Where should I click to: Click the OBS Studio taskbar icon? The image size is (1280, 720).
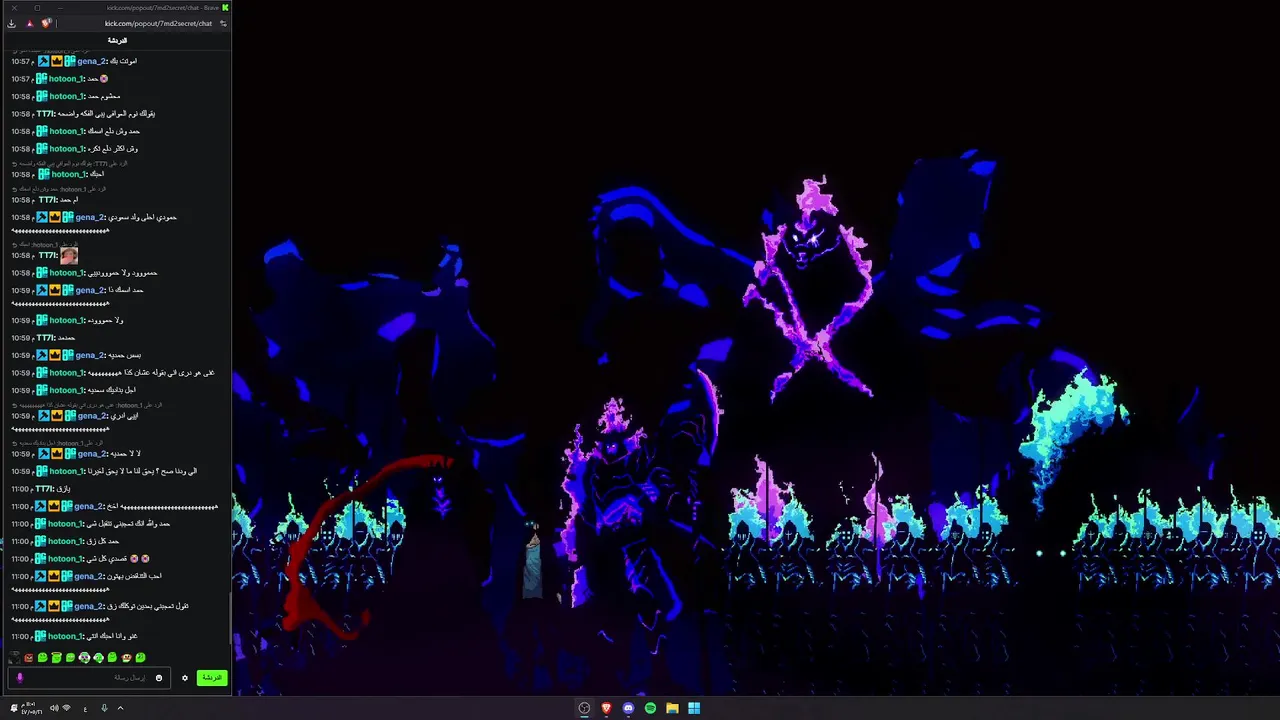[x=584, y=708]
